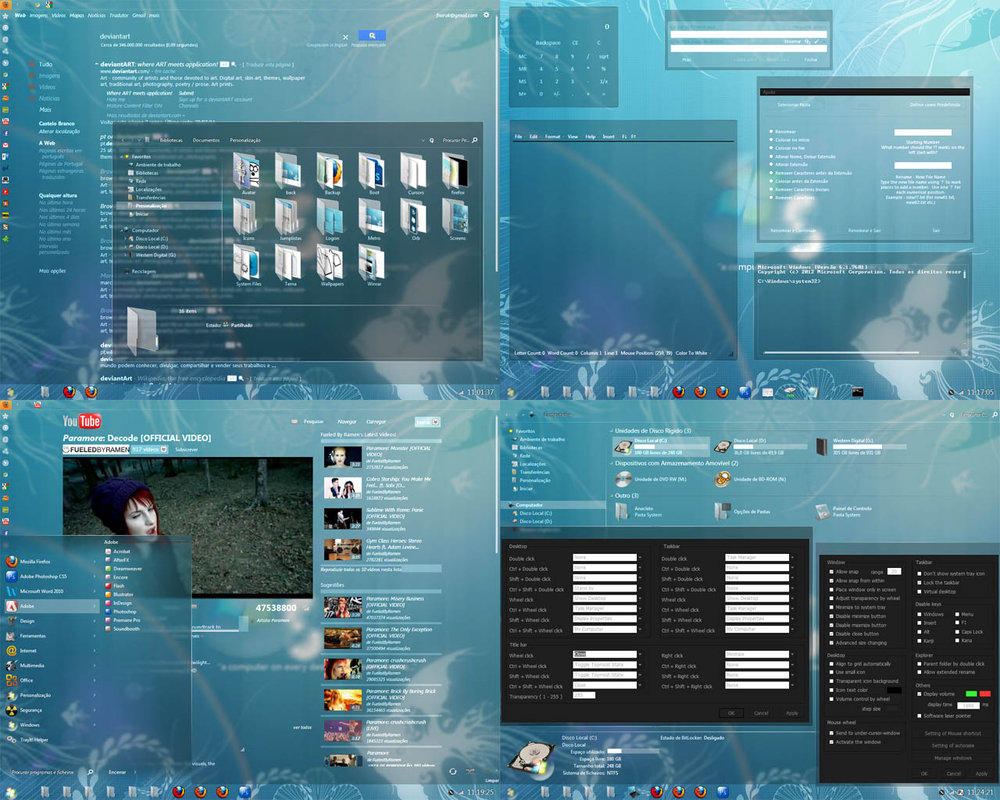Expand the Taskbar Wheel click dropdown

point(758,599)
